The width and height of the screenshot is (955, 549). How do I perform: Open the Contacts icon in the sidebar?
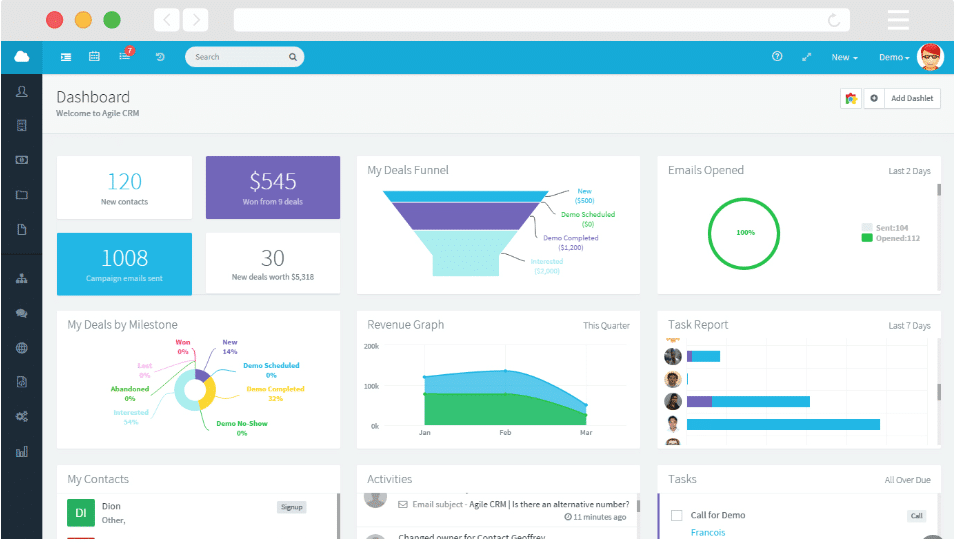click(x=21, y=91)
